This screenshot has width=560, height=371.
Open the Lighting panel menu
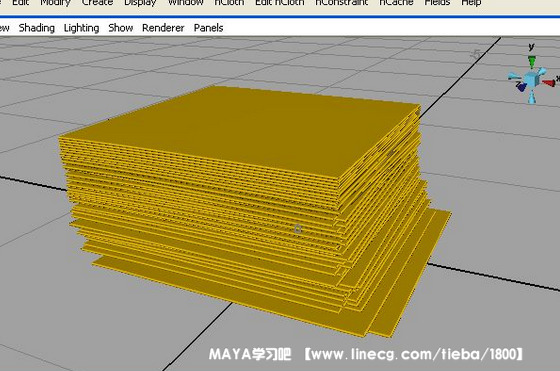tap(81, 28)
